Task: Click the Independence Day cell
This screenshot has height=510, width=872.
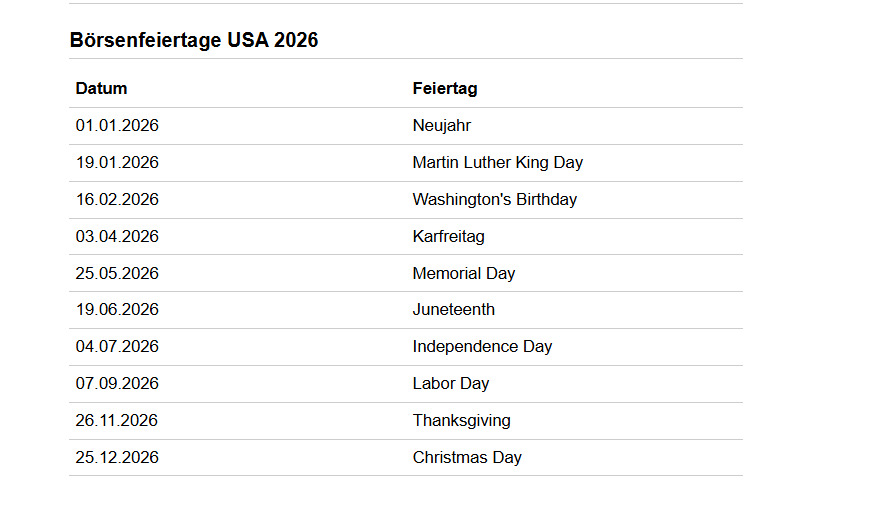Action: 482,346
